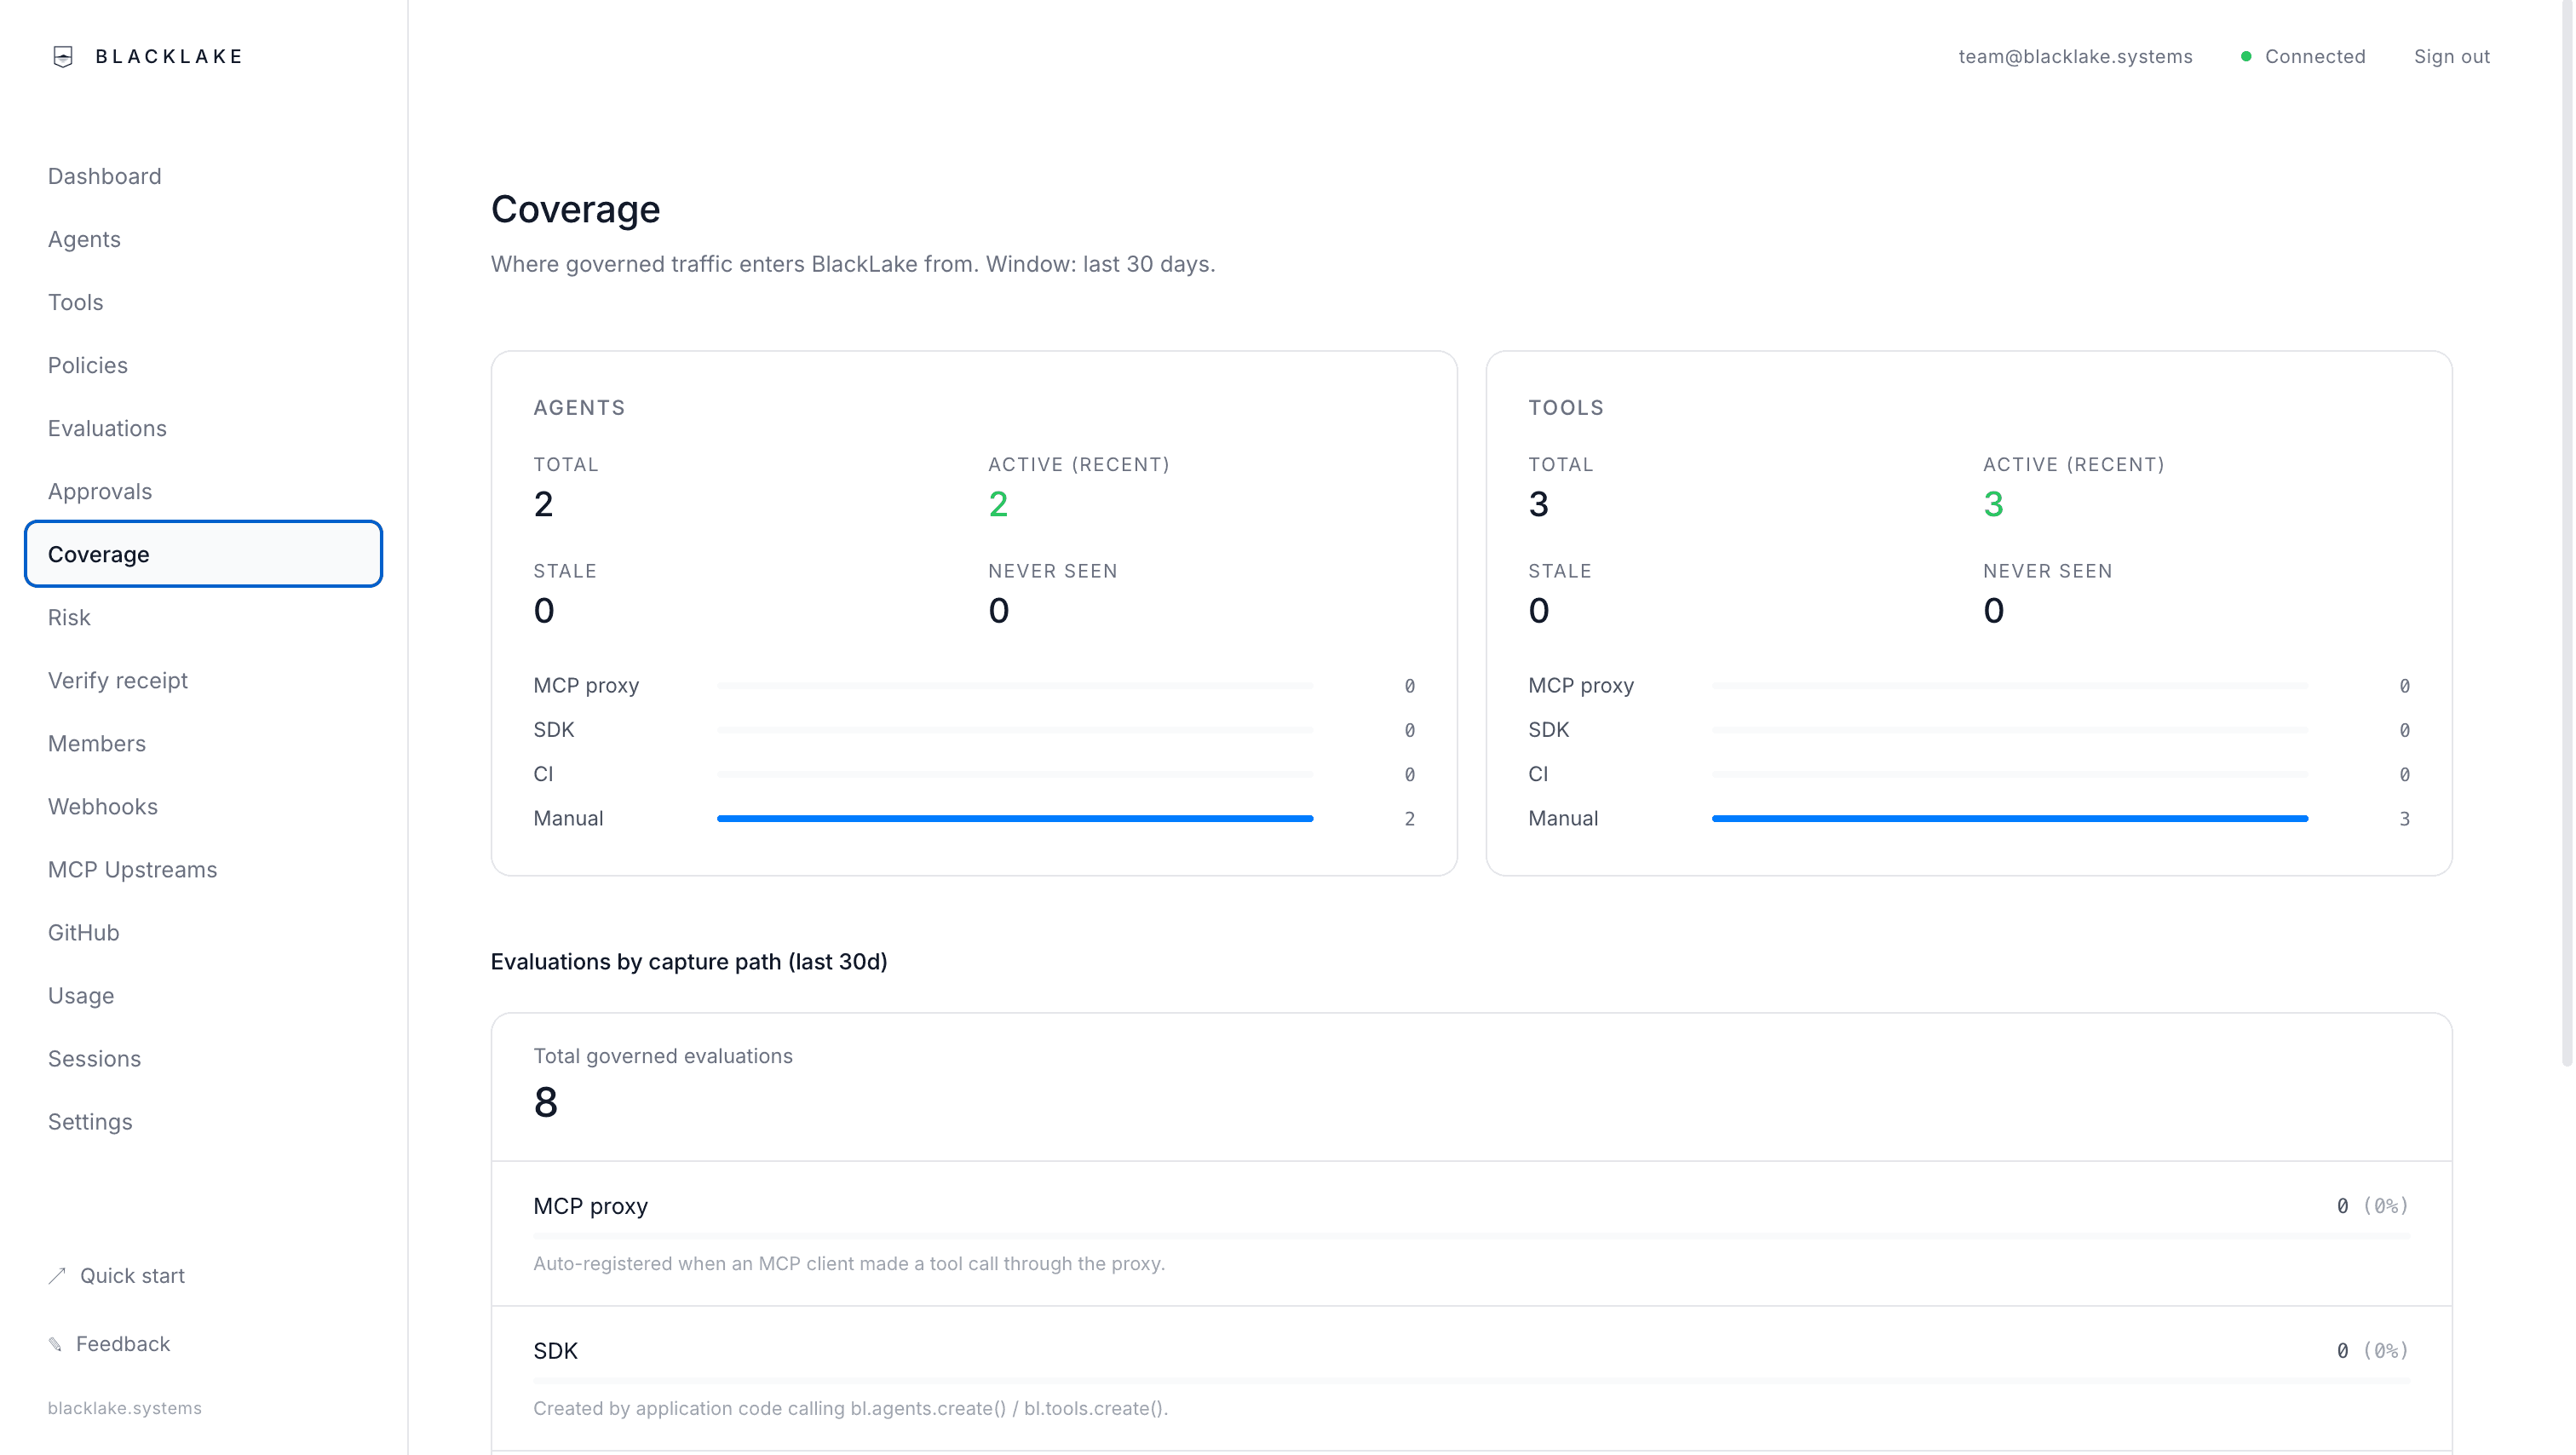Click the 'Window: last 30 days' description text
The height and width of the screenshot is (1455, 2576).
(1100, 264)
